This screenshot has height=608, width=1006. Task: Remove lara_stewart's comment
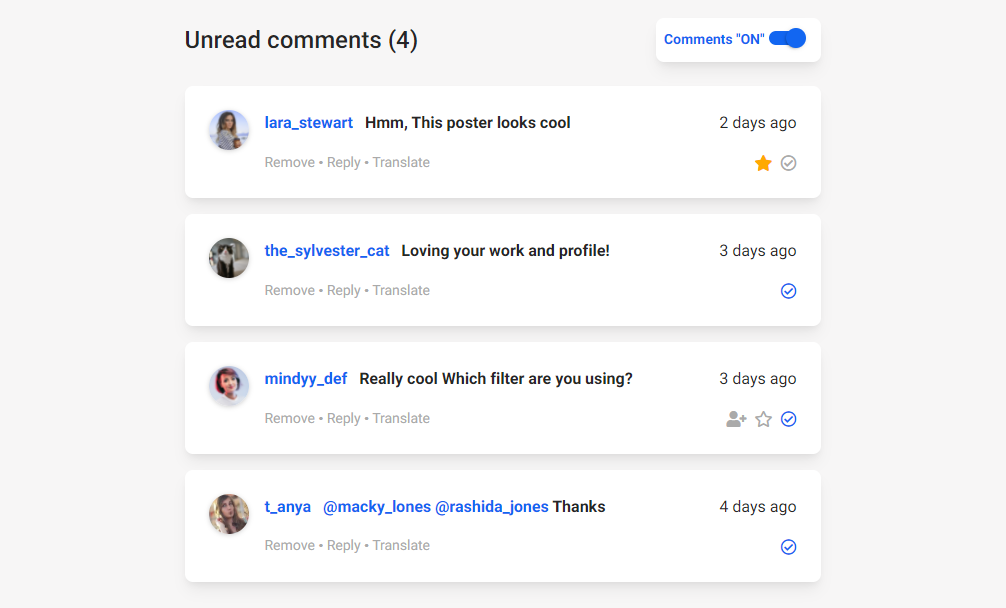[x=289, y=162]
